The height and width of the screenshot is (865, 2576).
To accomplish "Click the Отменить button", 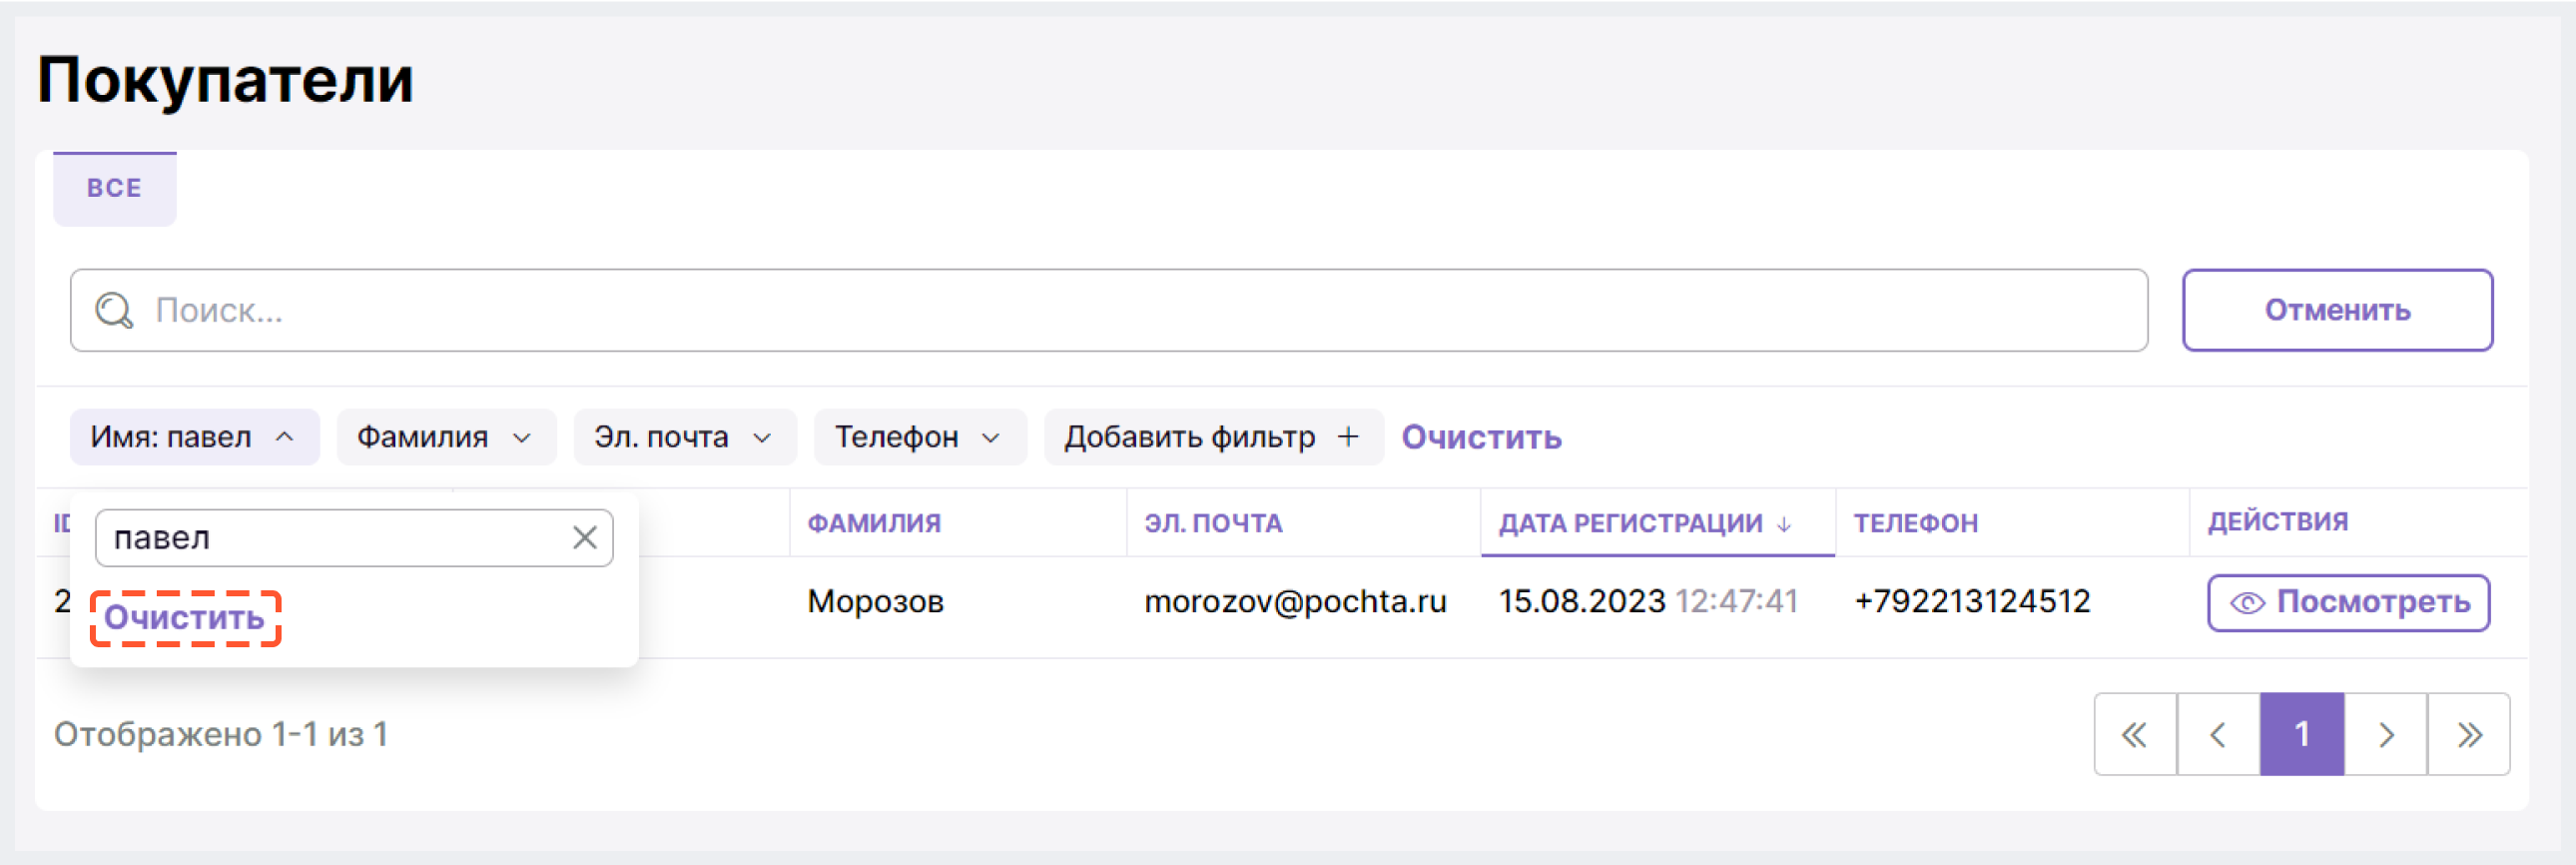I will 2337,310.
